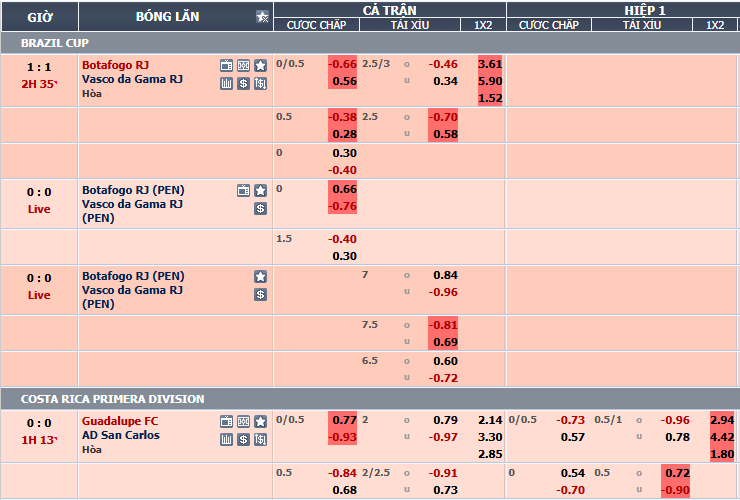Image resolution: width=740 pixels, height=500 pixels.
Task: Open pitch tracker icon for Botafogo RJ match
Action: coord(244,66)
